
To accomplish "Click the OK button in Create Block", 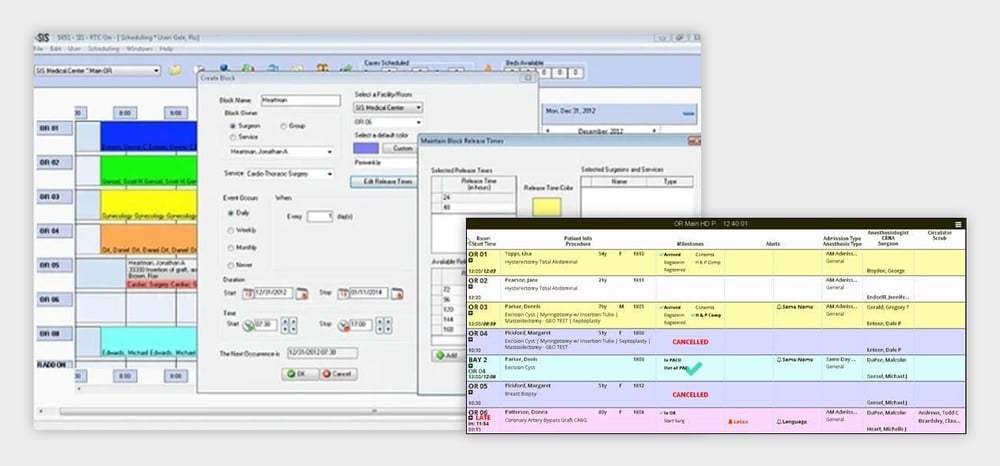I will click(x=300, y=374).
